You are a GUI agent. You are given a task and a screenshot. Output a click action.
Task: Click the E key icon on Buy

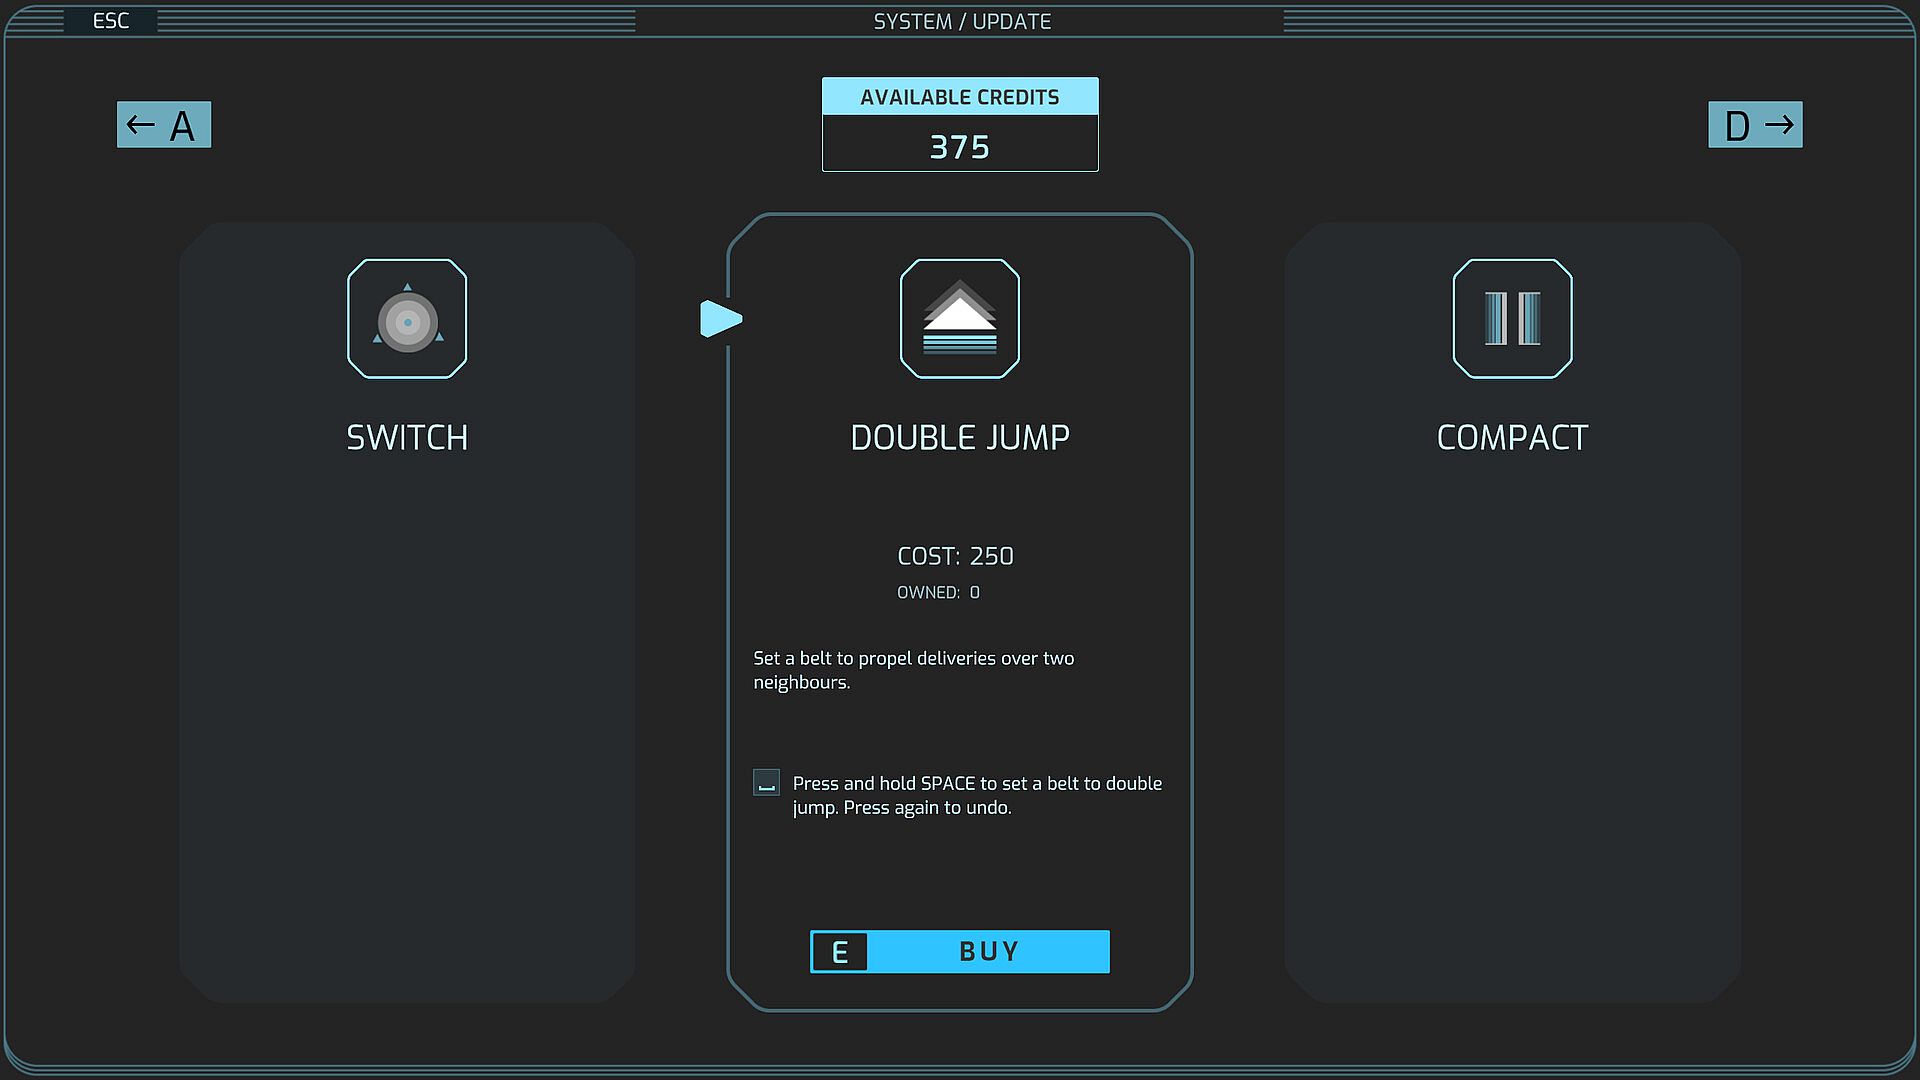click(840, 952)
